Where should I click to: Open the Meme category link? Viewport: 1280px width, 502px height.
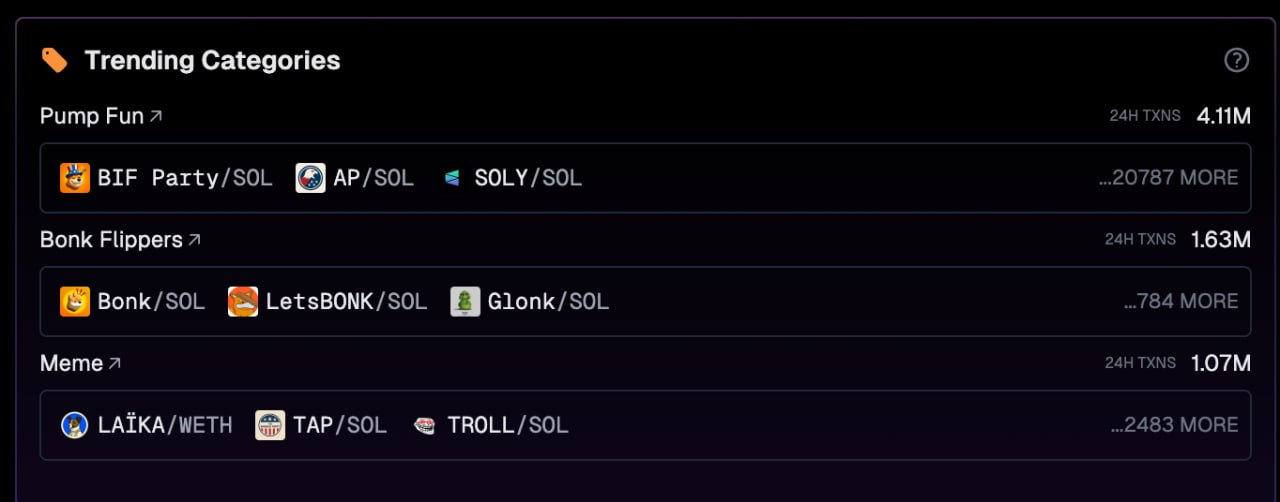(x=81, y=364)
